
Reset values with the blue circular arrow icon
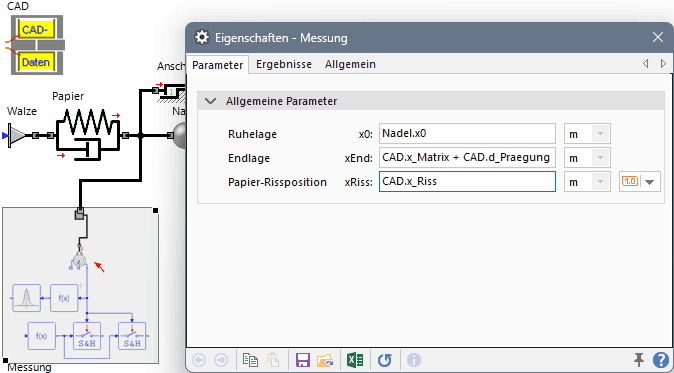pyautogui.click(x=385, y=359)
